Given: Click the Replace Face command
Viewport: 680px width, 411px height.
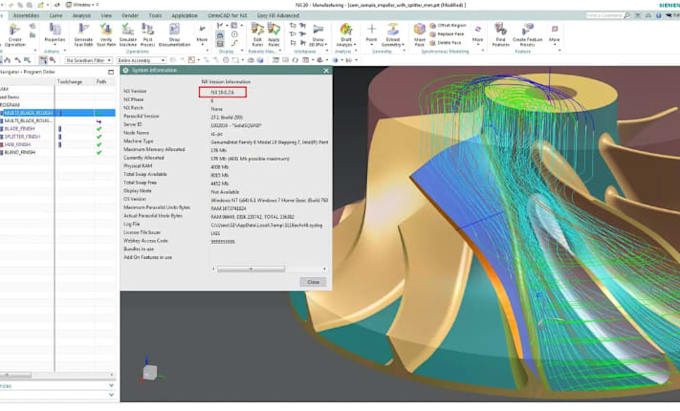Looking at the screenshot, I should coord(447,34).
